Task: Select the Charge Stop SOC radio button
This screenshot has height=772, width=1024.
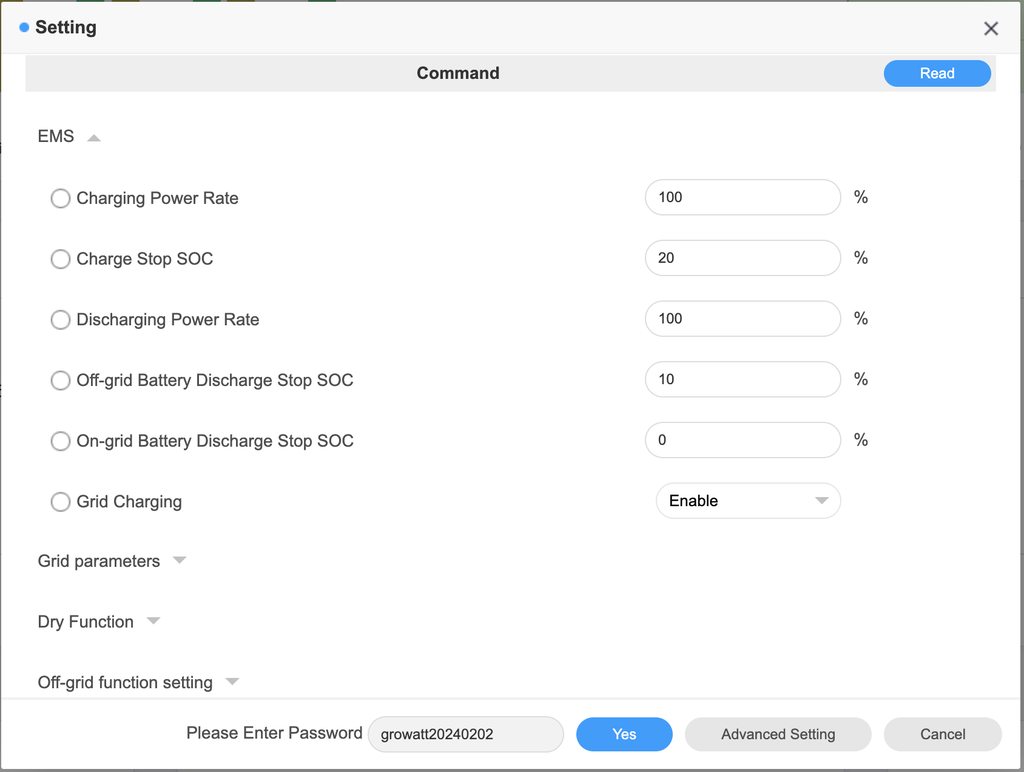Action: 61,259
